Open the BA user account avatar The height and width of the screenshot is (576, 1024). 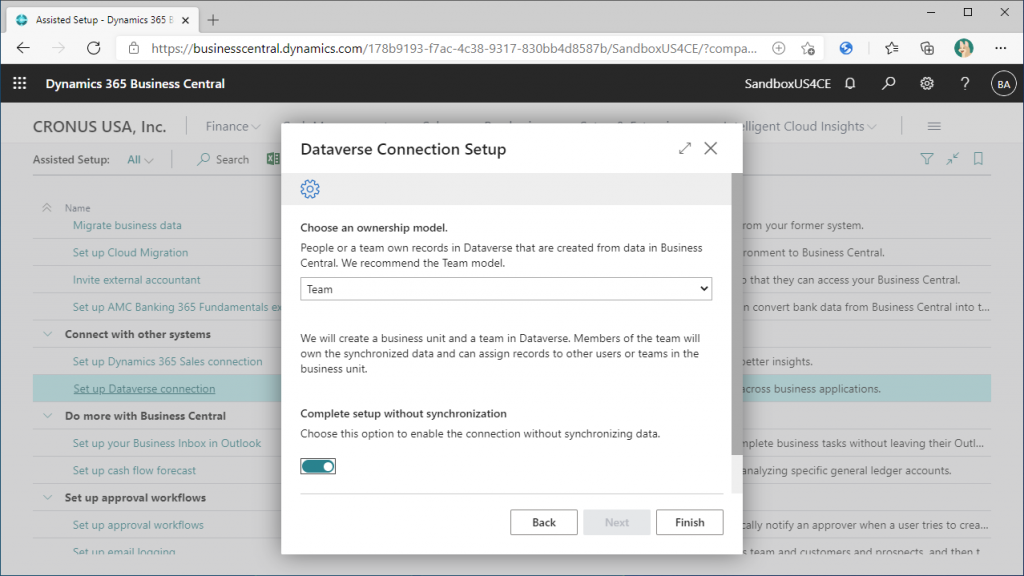click(1003, 84)
